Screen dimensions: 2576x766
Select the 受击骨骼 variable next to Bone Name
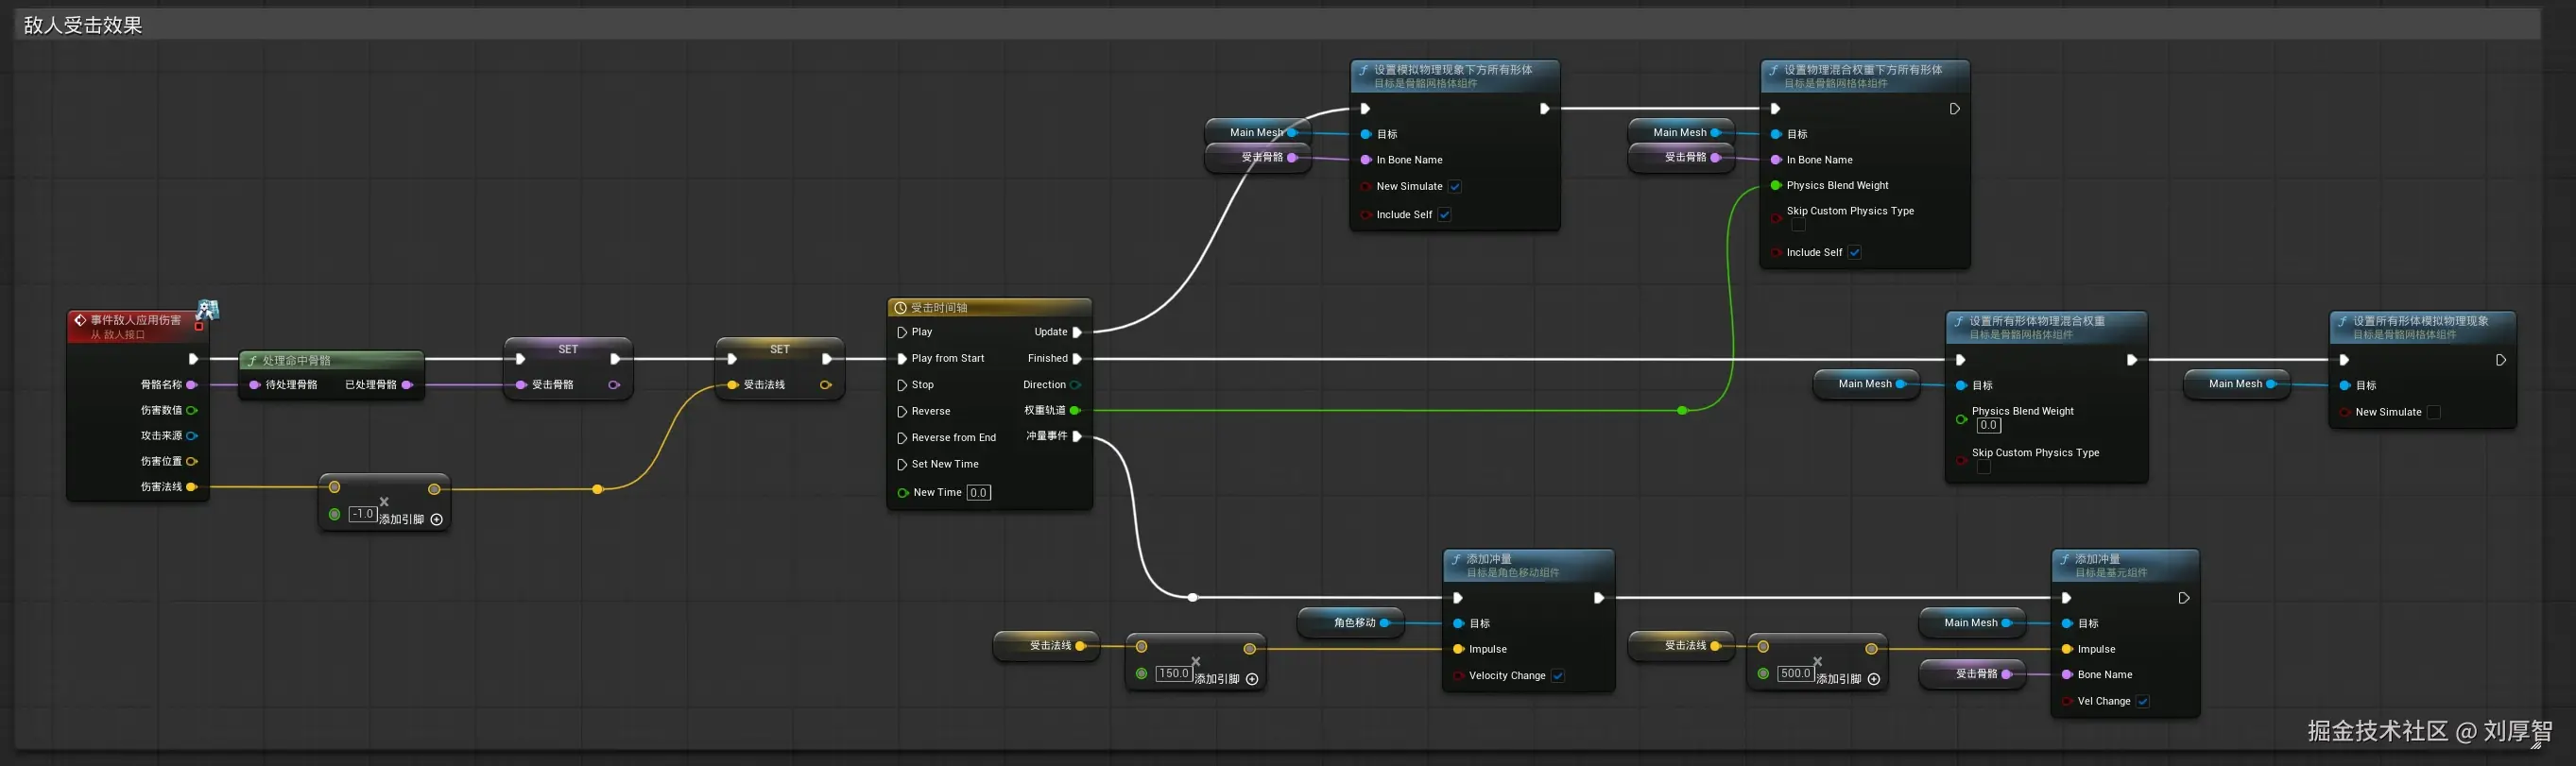(x=1972, y=674)
